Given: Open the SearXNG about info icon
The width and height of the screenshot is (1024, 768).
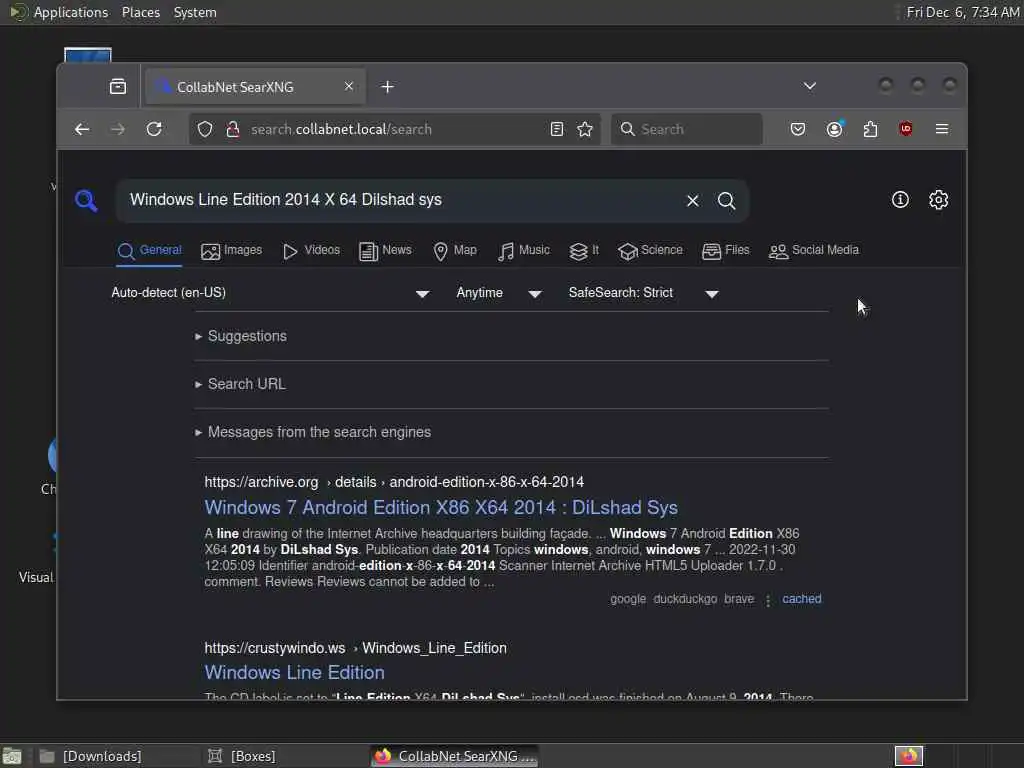Looking at the screenshot, I should (x=900, y=200).
